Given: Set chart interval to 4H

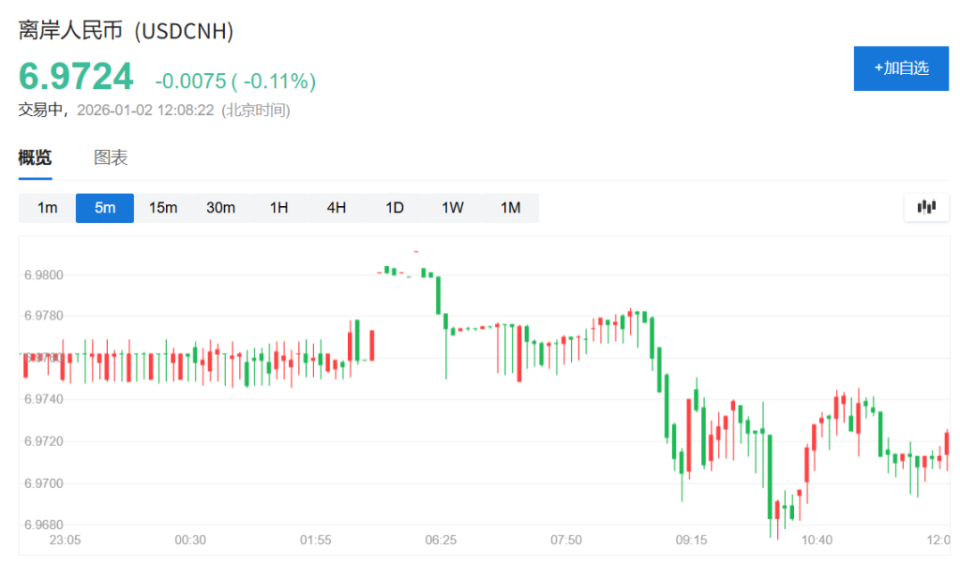Looking at the screenshot, I should [x=336, y=208].
